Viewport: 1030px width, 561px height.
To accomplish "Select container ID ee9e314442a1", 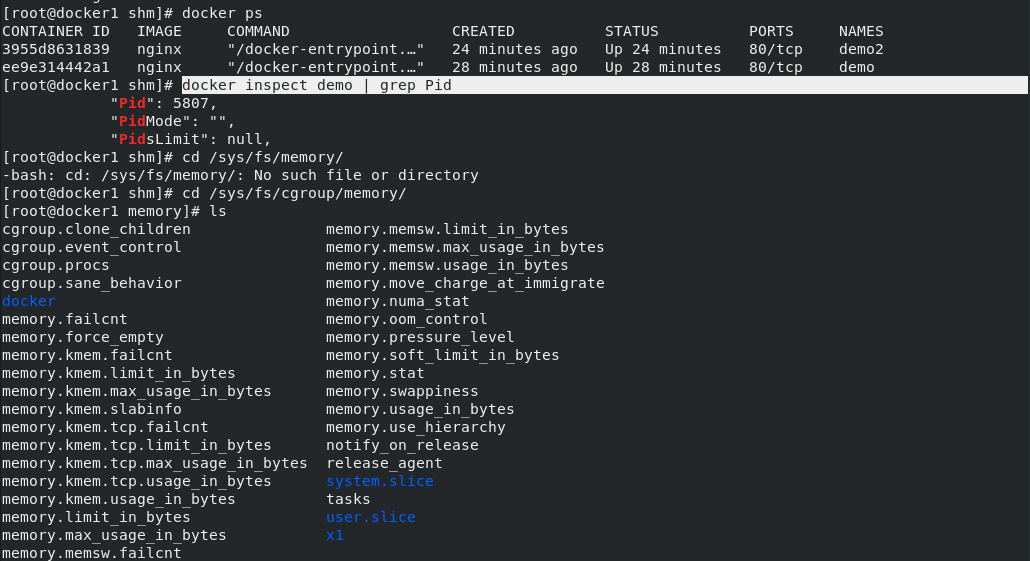I will (56, 67).
